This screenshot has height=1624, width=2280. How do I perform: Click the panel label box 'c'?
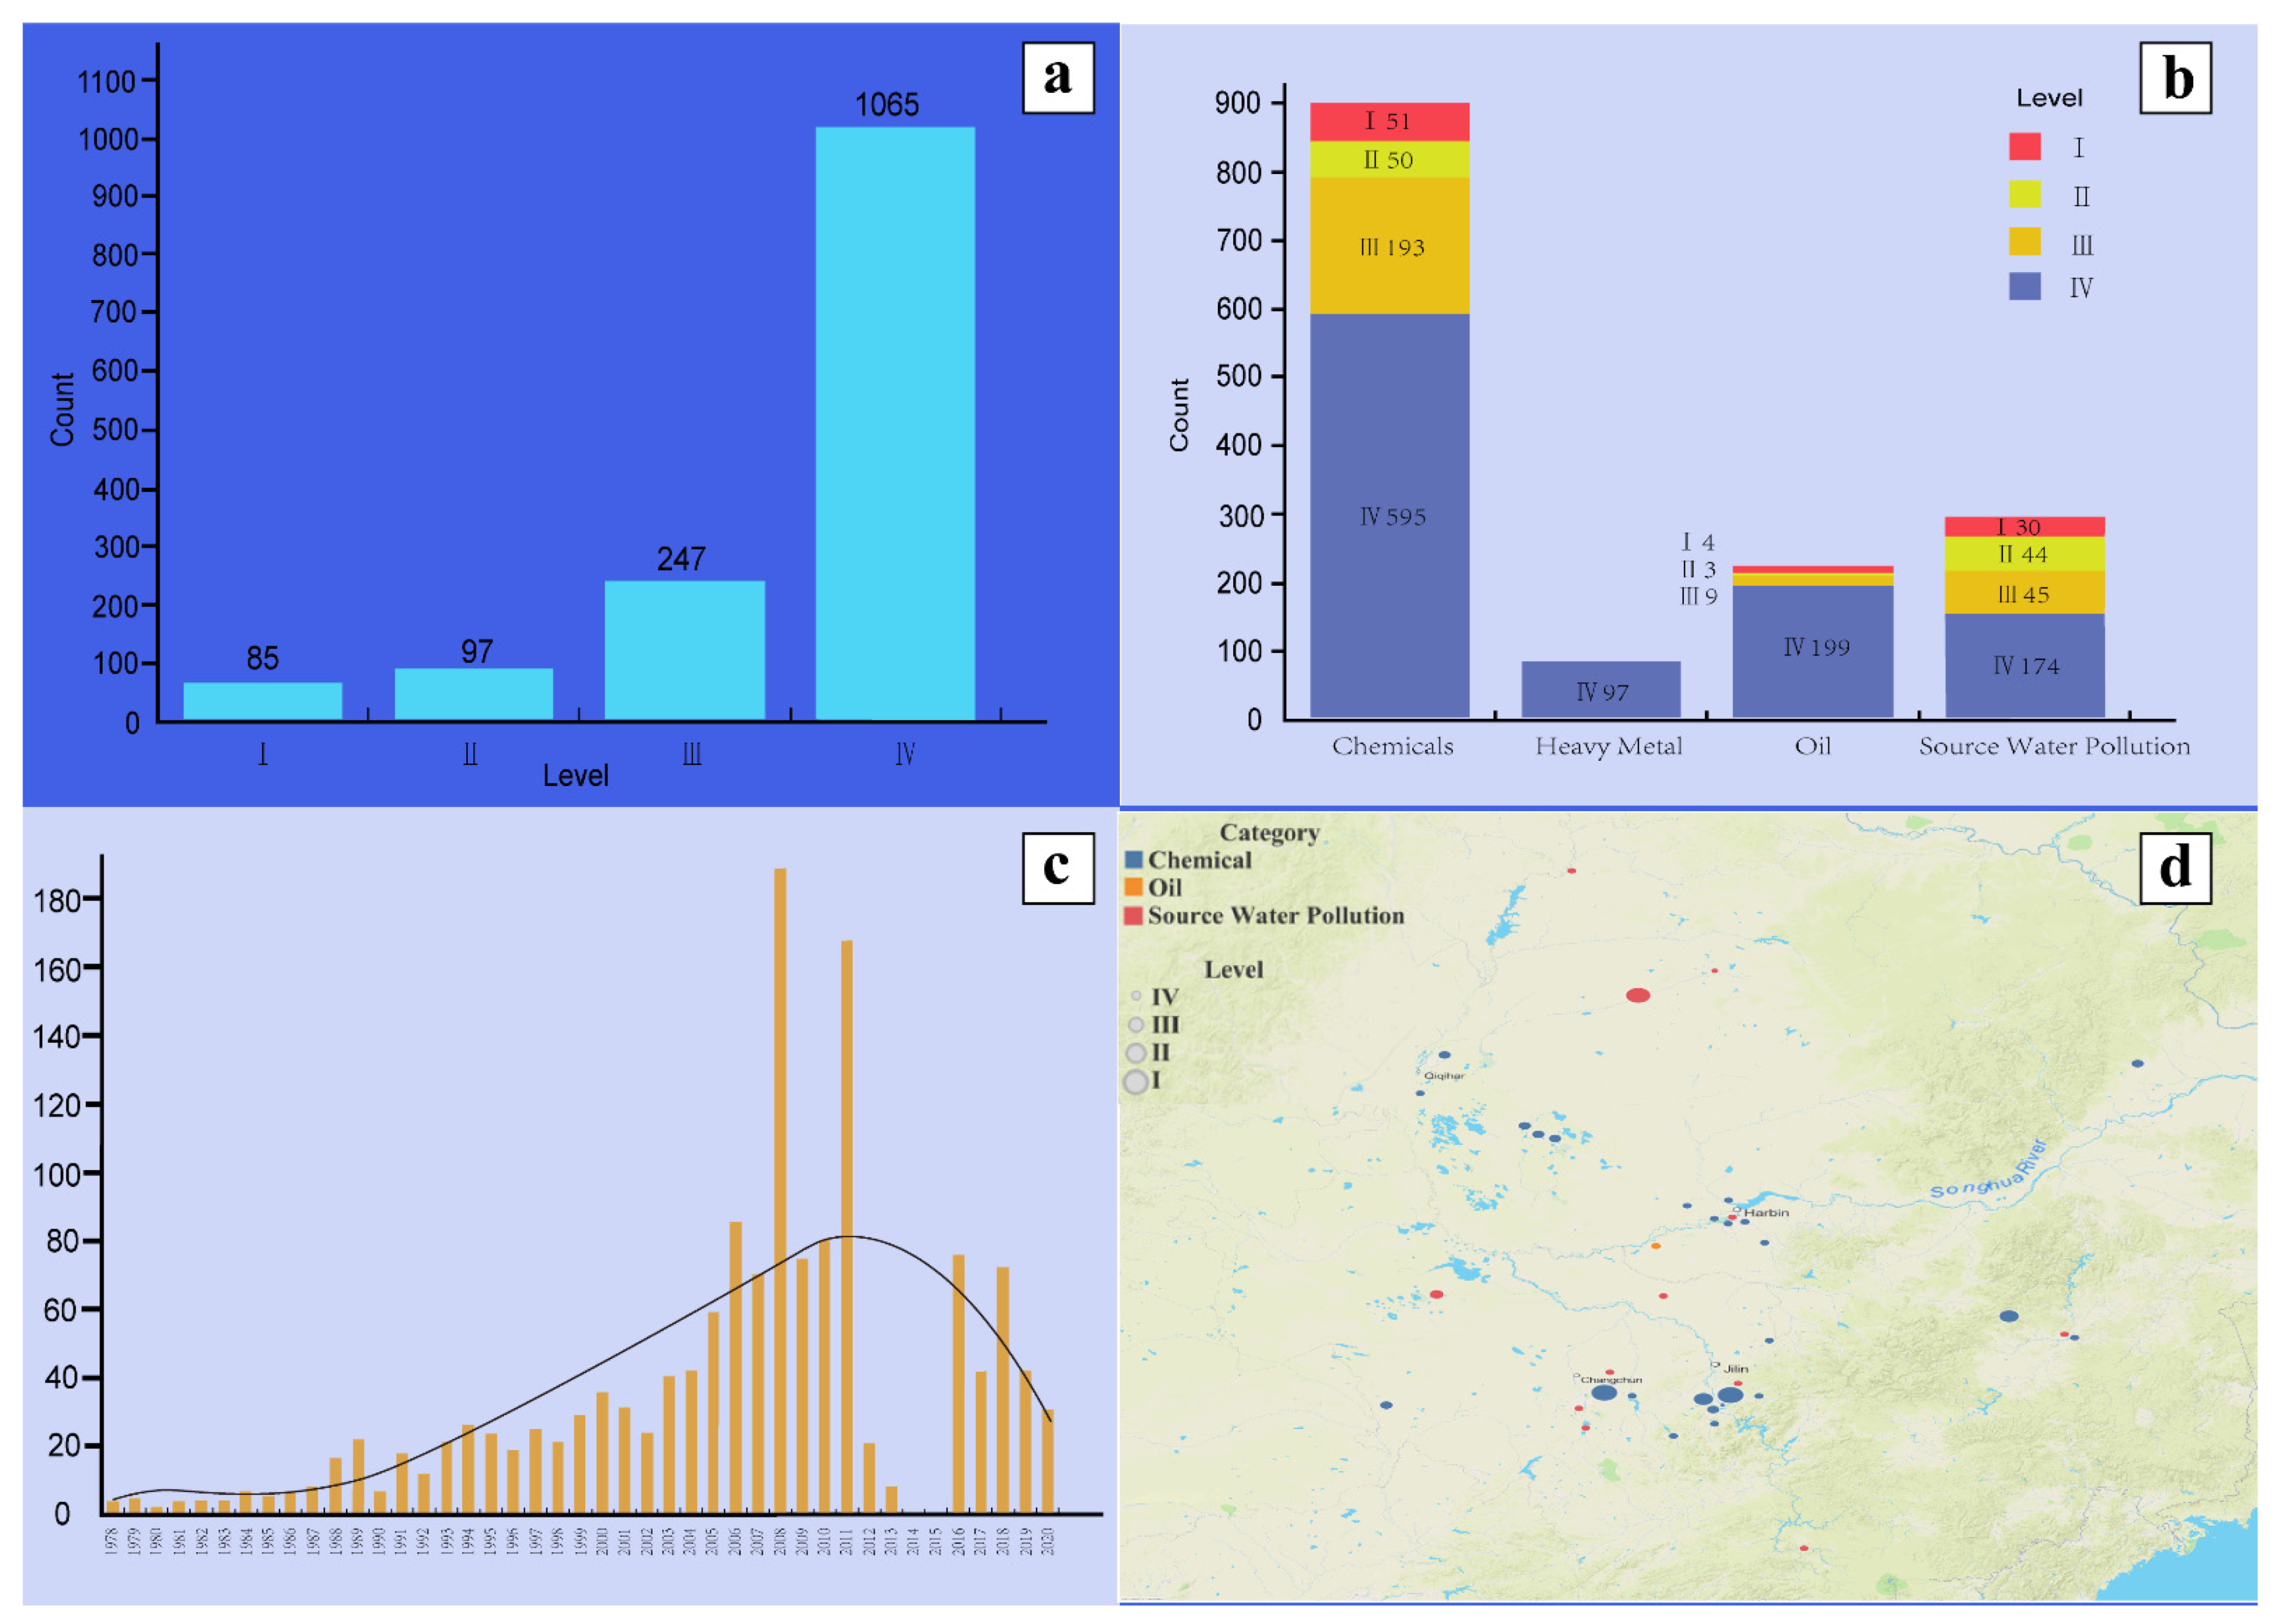[1058, 868]
